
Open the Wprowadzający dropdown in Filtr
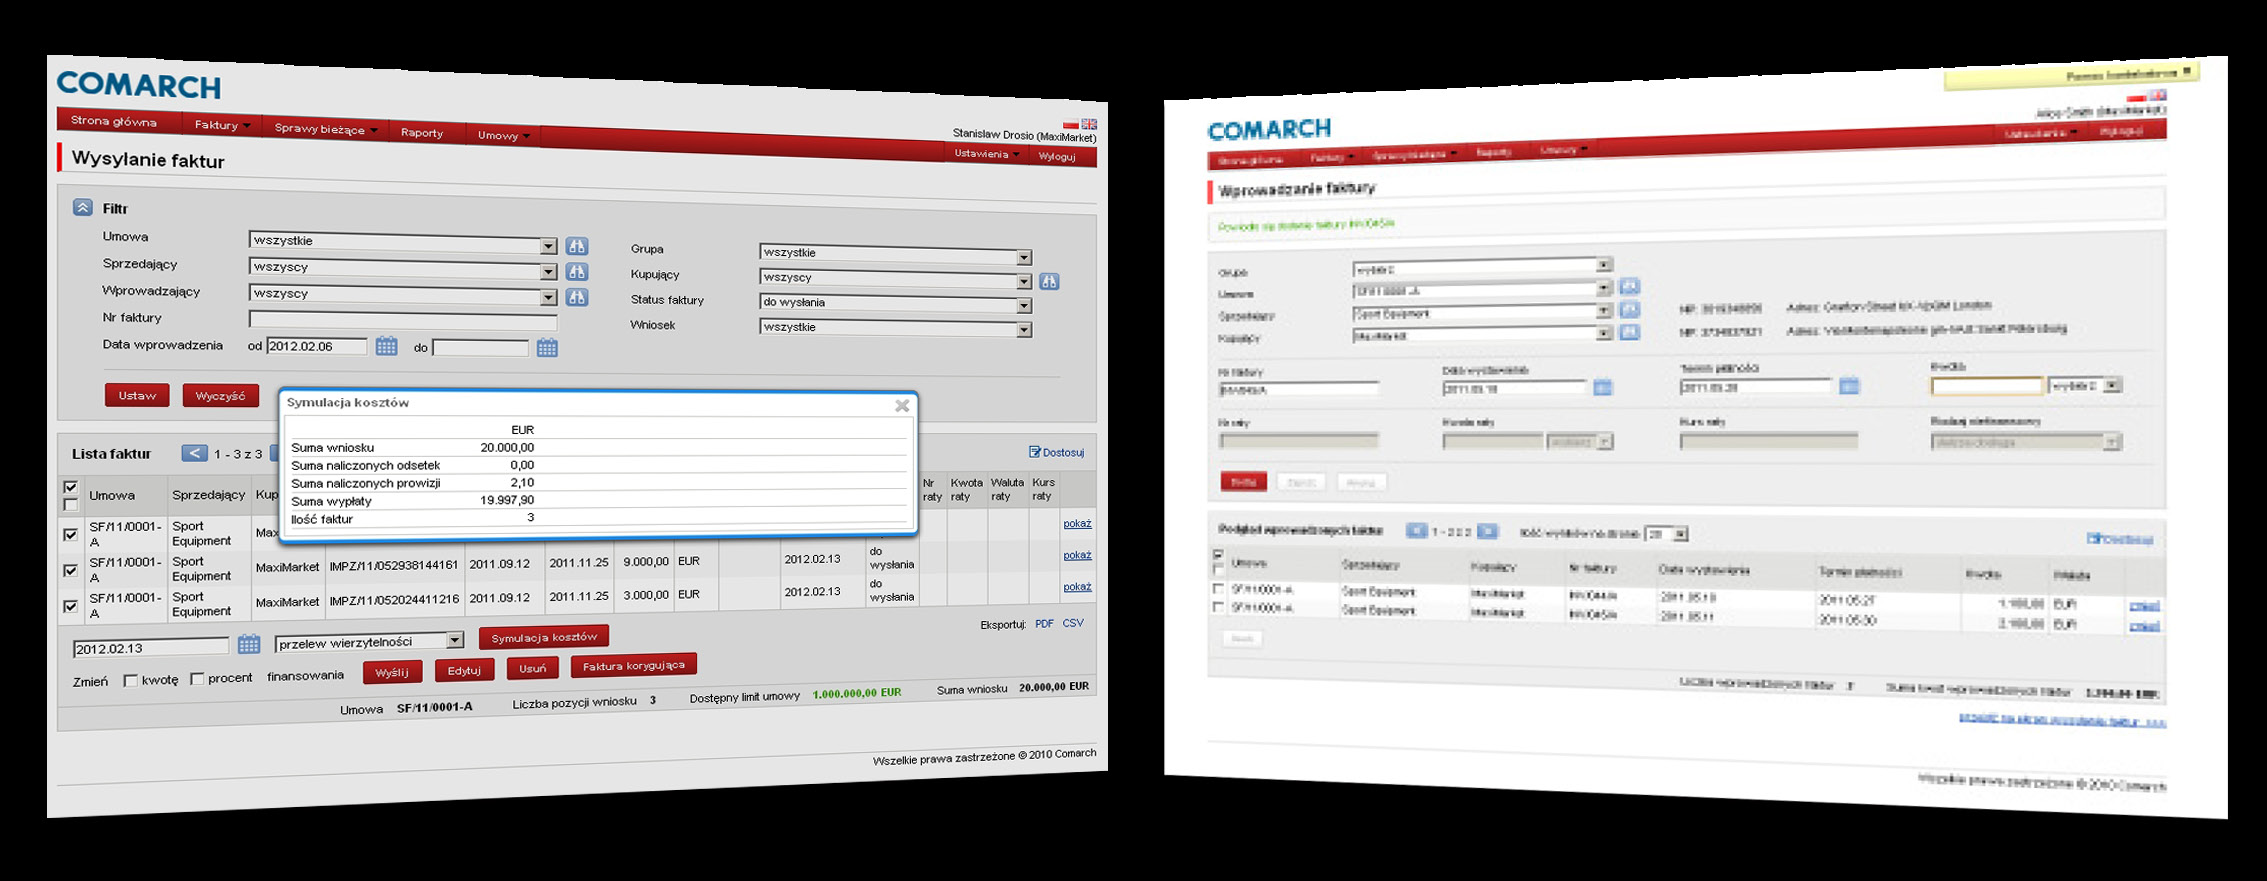(x=403, y=295)
